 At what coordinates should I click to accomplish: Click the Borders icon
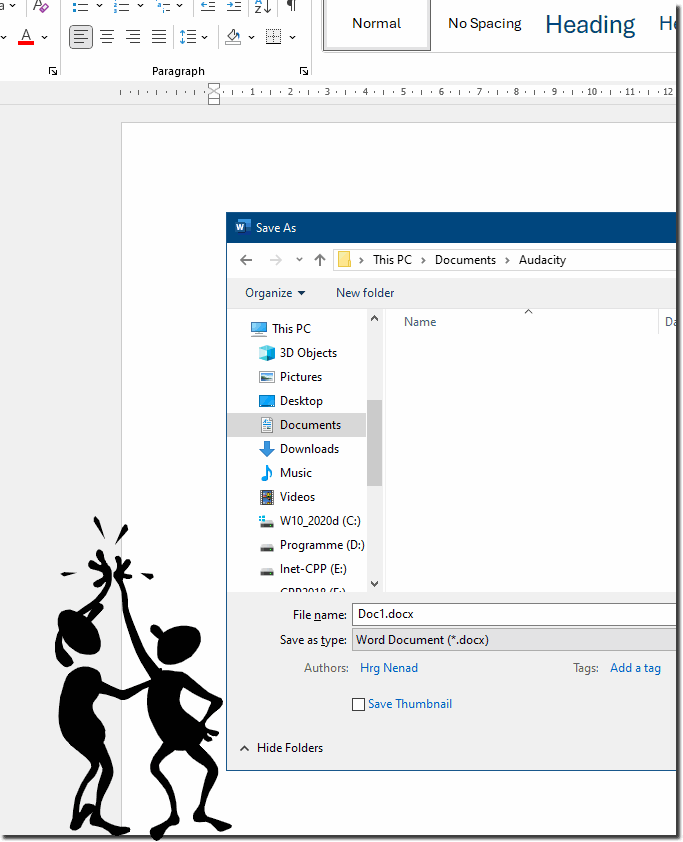tap(273, 37)
